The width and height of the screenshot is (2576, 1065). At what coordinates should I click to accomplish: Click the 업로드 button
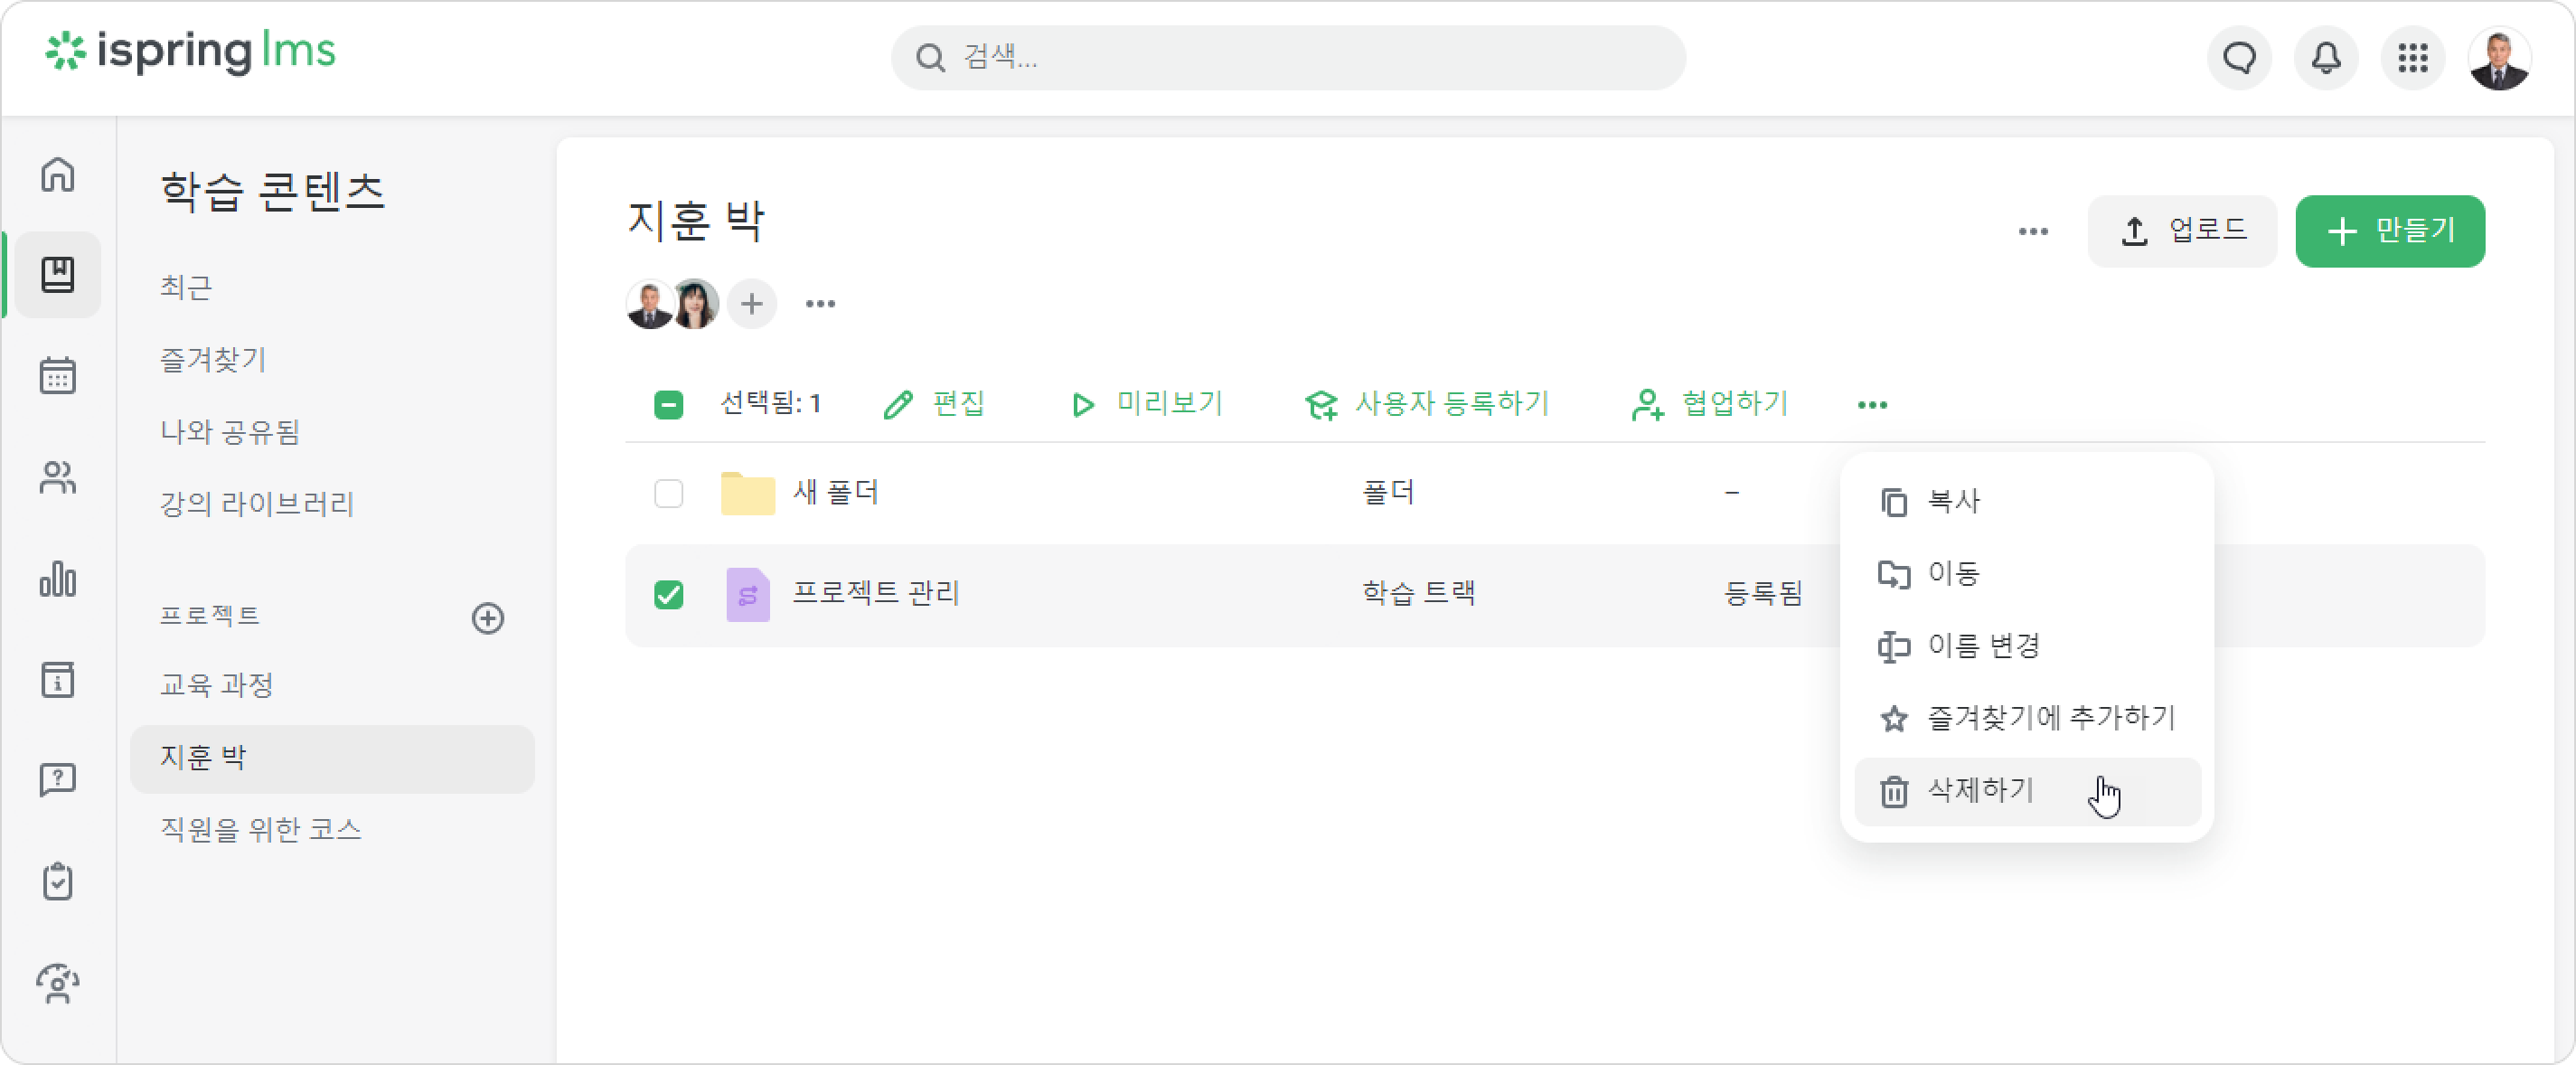[2181, 231]
